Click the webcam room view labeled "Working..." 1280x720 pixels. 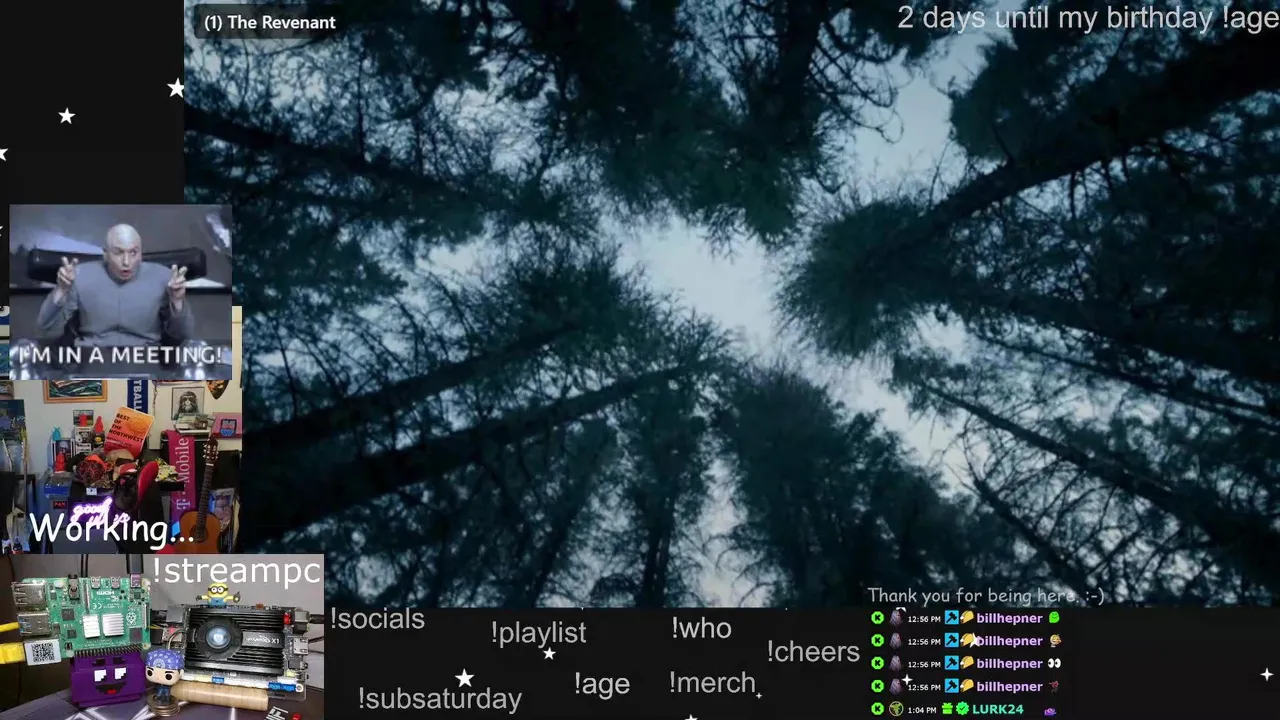pyautogui.click(x=120, y=467)
